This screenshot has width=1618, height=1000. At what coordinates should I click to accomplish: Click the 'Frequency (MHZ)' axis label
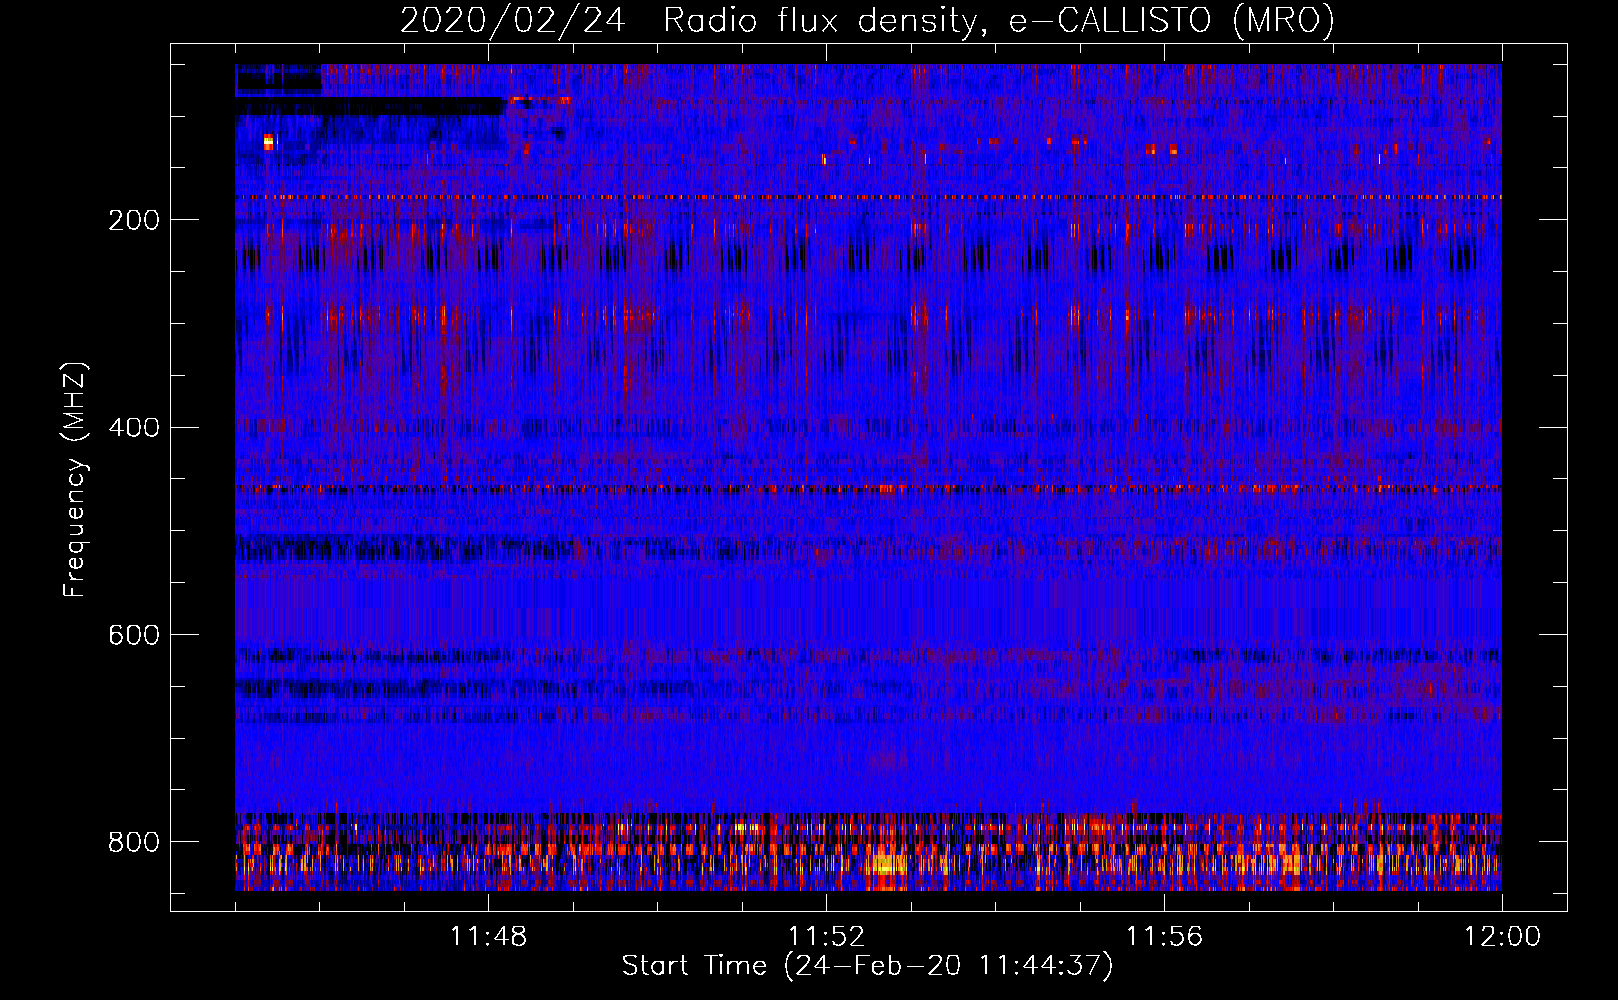pos(74,479)
